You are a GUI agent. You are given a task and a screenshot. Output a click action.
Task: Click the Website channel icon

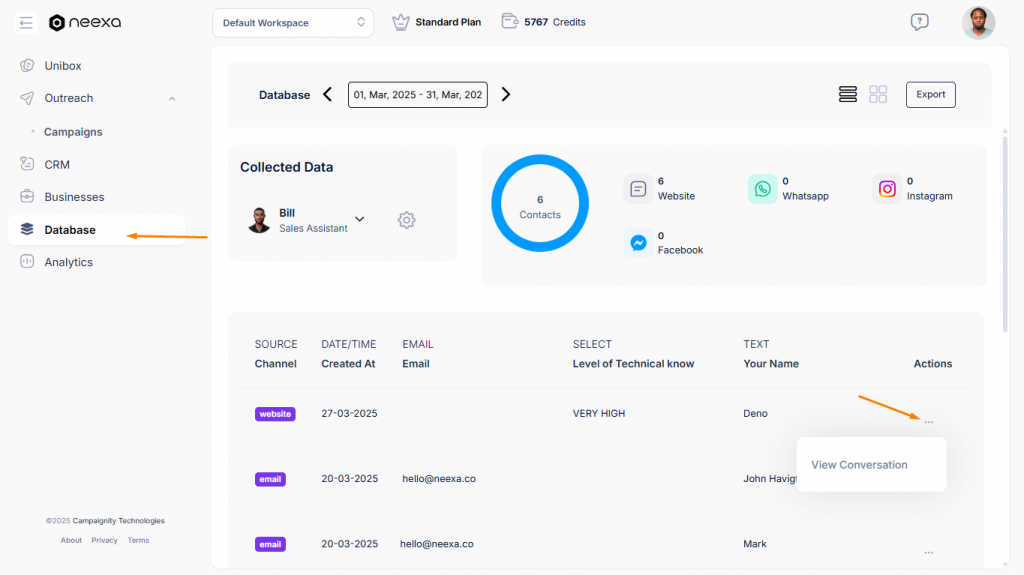[638, 189]
